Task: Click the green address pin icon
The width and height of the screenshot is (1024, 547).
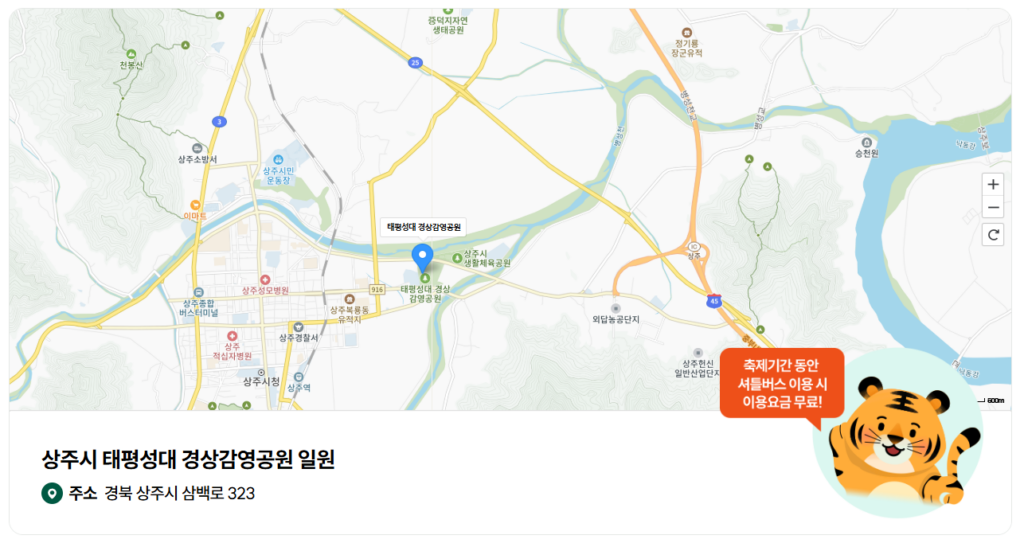Action: 52,493
